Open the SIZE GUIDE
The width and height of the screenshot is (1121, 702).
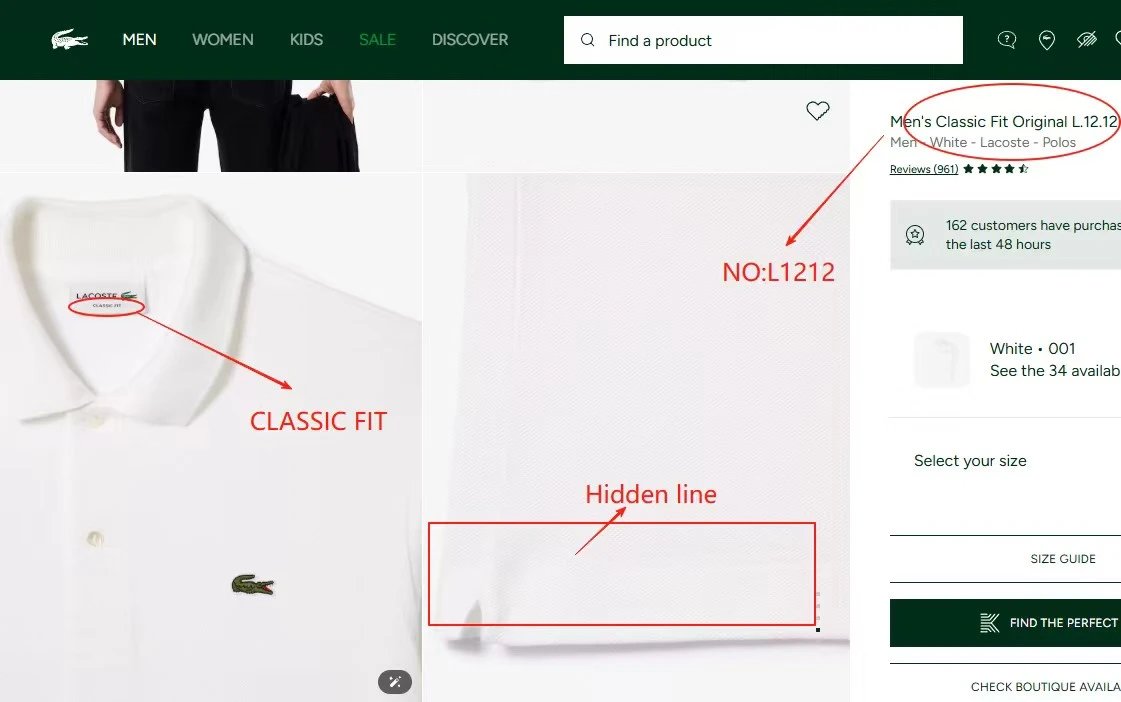pyautogui.click(x=1063, y=559)
